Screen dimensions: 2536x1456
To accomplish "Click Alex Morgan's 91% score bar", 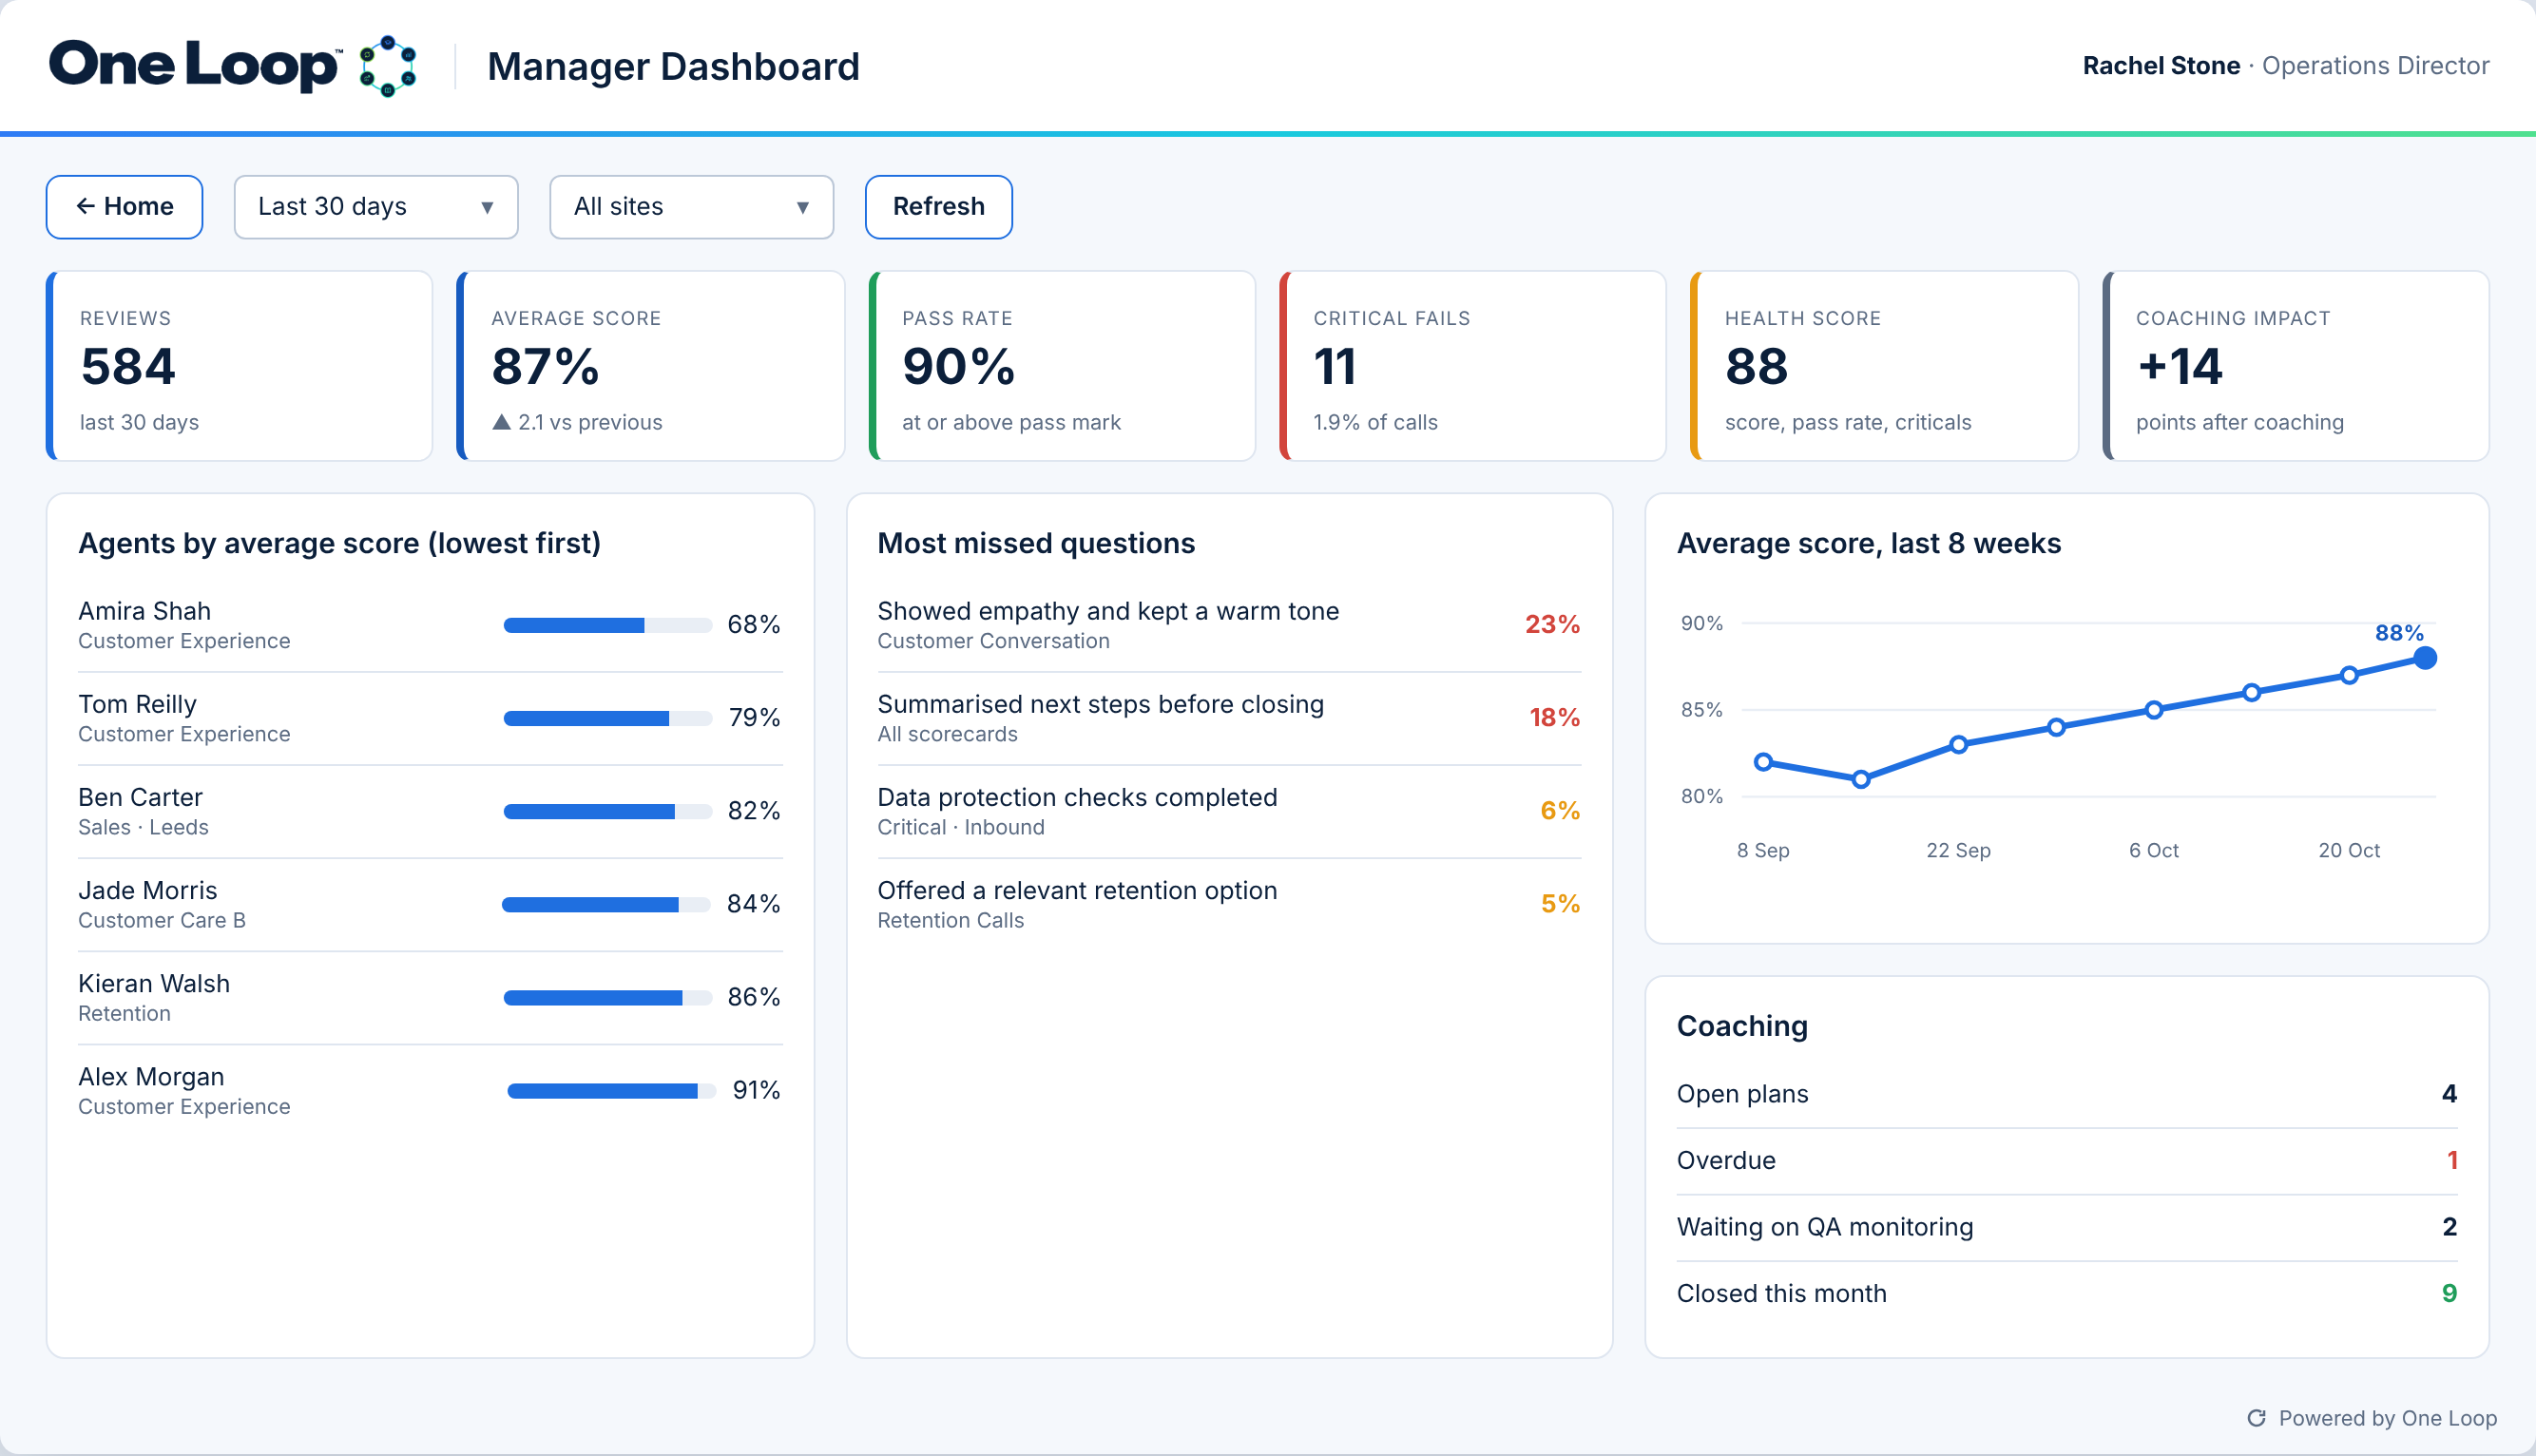I will [612, 1091].
